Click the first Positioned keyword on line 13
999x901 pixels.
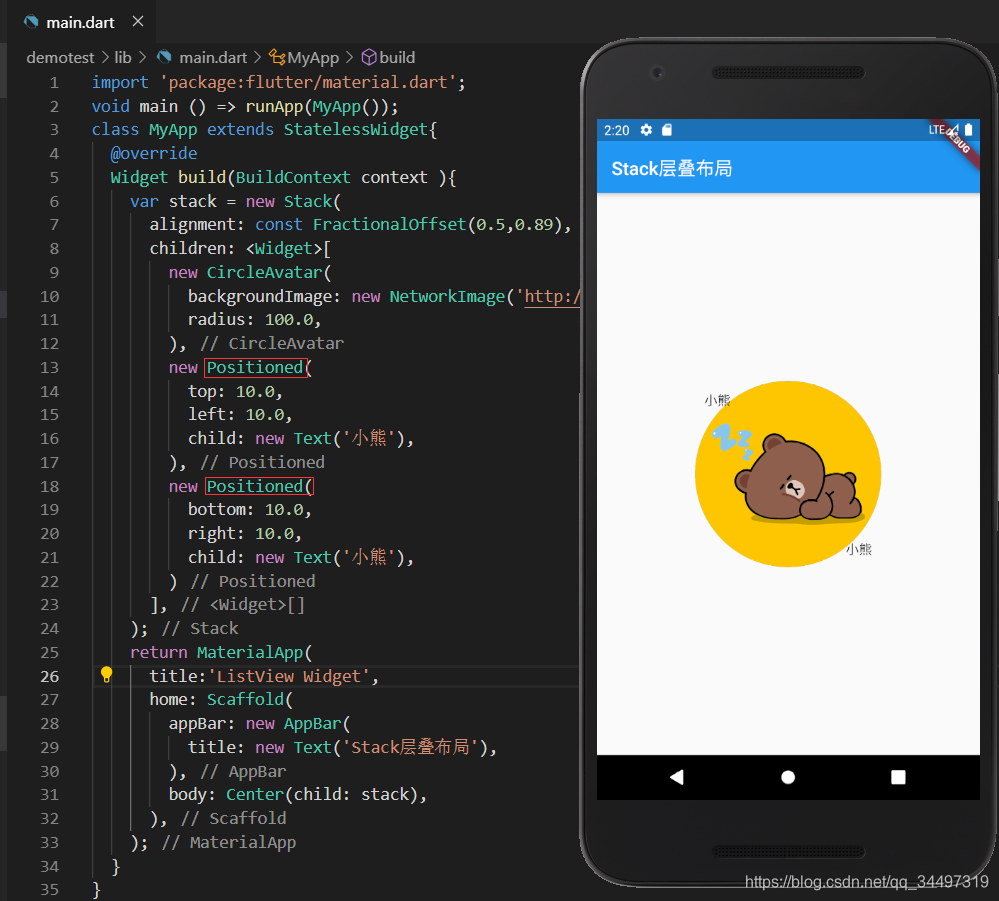[x=255, y=368]
